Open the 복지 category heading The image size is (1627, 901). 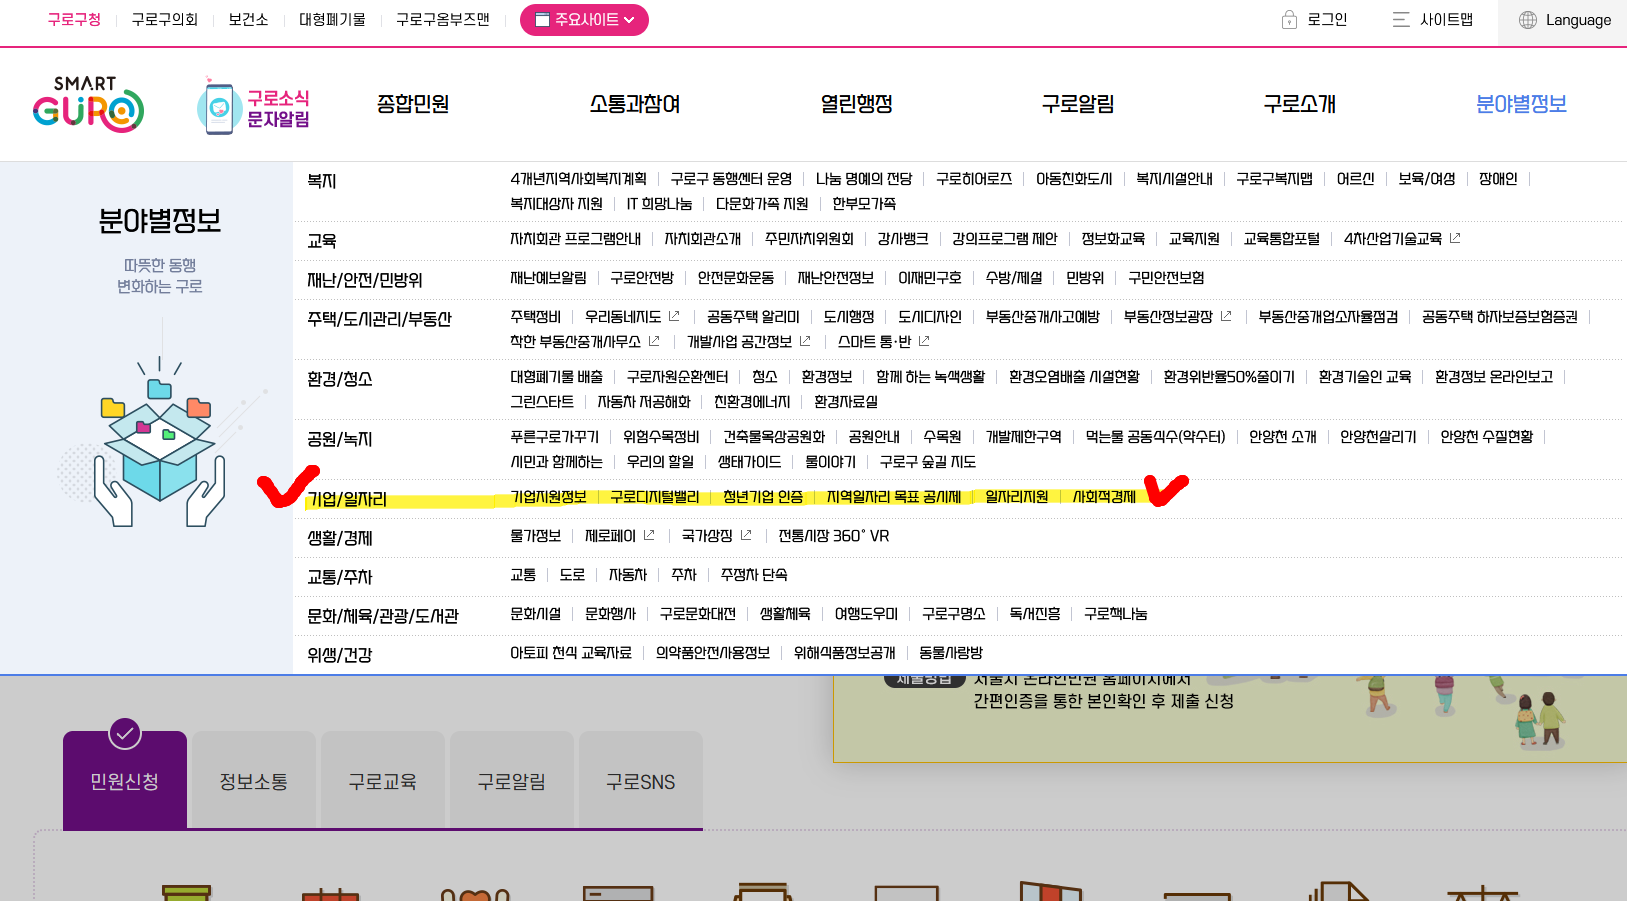tap(322, 181)
